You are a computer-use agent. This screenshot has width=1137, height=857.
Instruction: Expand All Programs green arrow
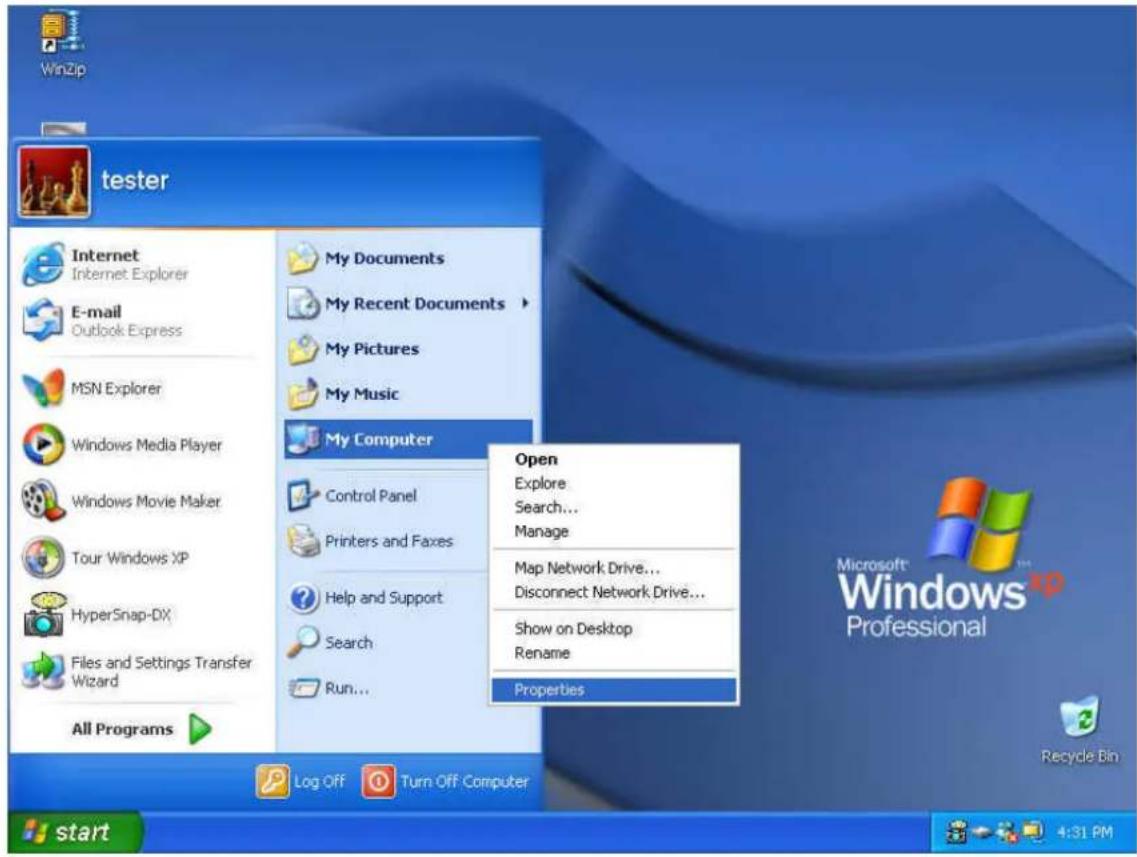(x=200, y=729)
